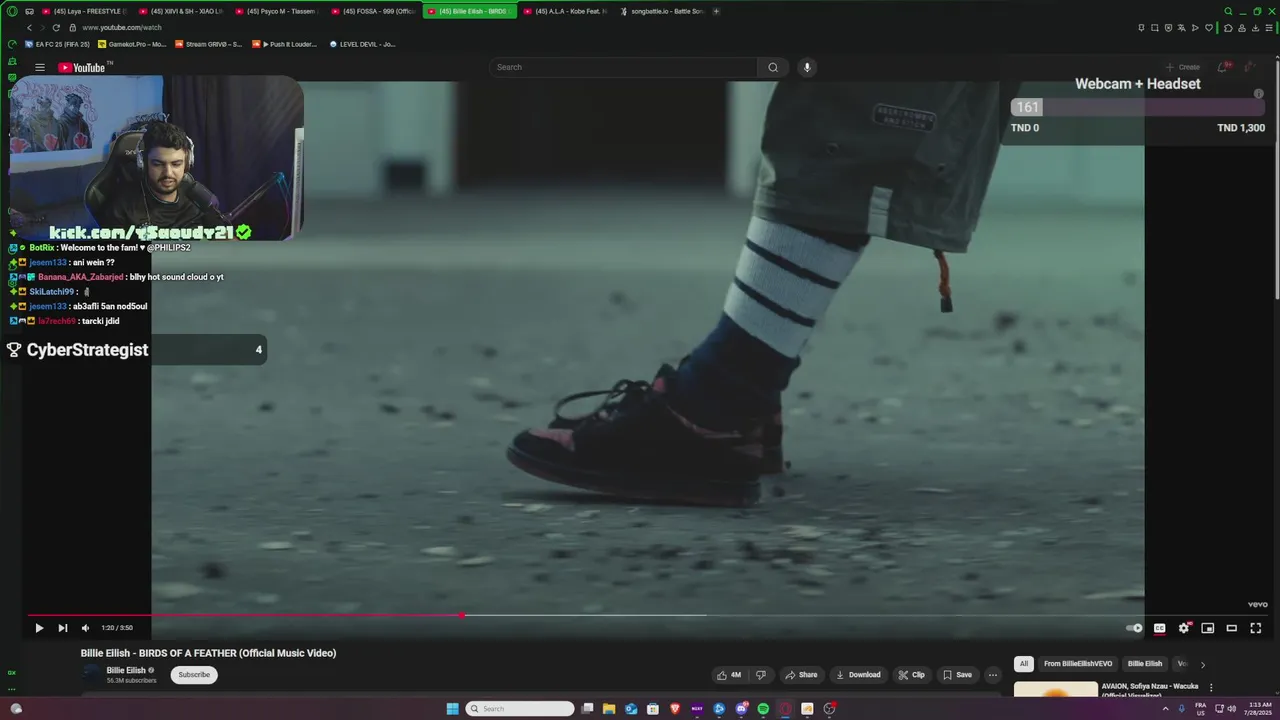Screen dimensions: 1280x720
Task: Click the page vertical scrollbar
Action: (1276, 180)
